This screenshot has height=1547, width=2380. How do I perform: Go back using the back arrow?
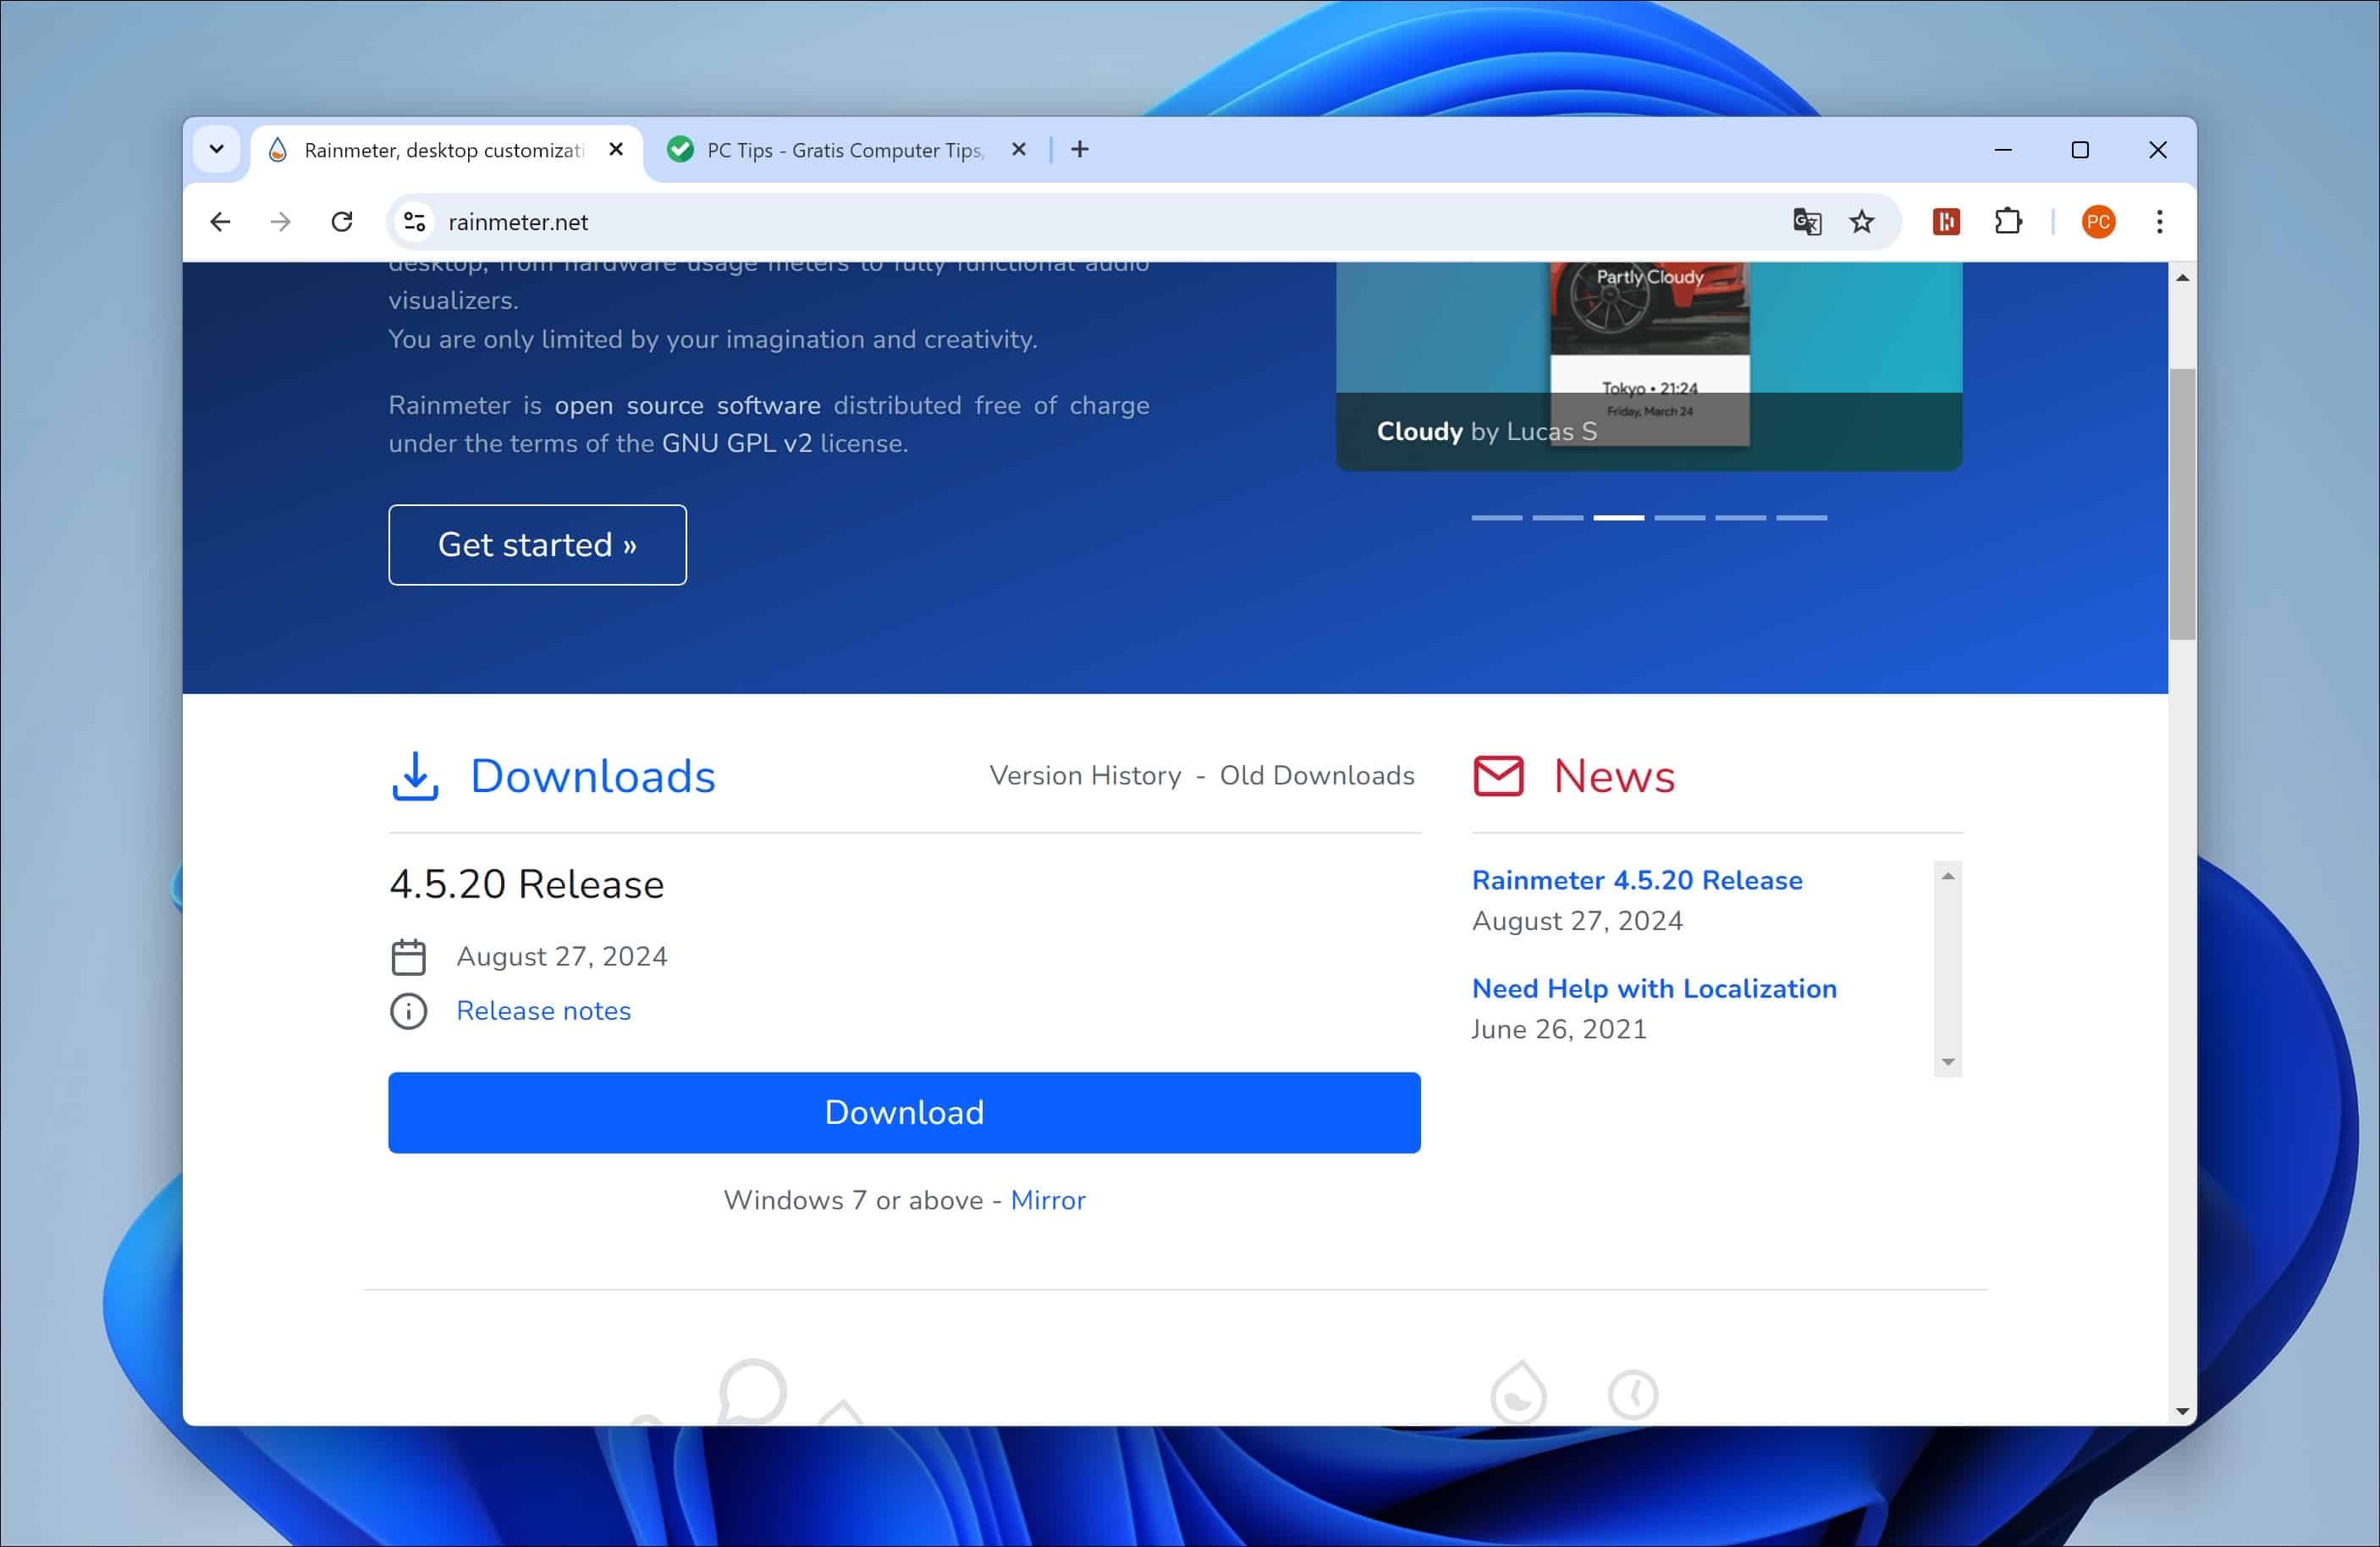[220, 222]
